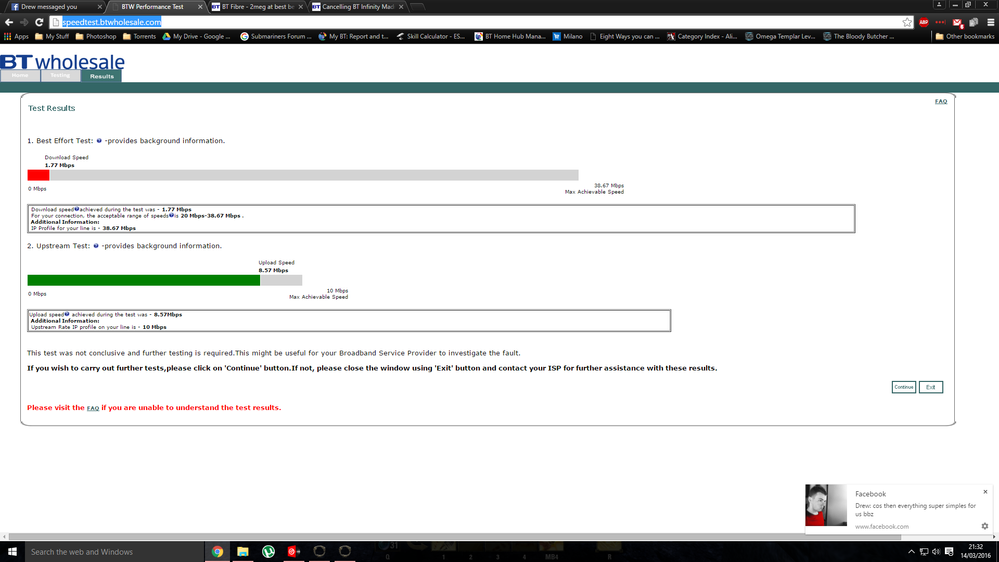This screenshot has height=562, width=999.
Task: Open 'The Bloody Butcher' bookmark
Action: pos(858,36)
